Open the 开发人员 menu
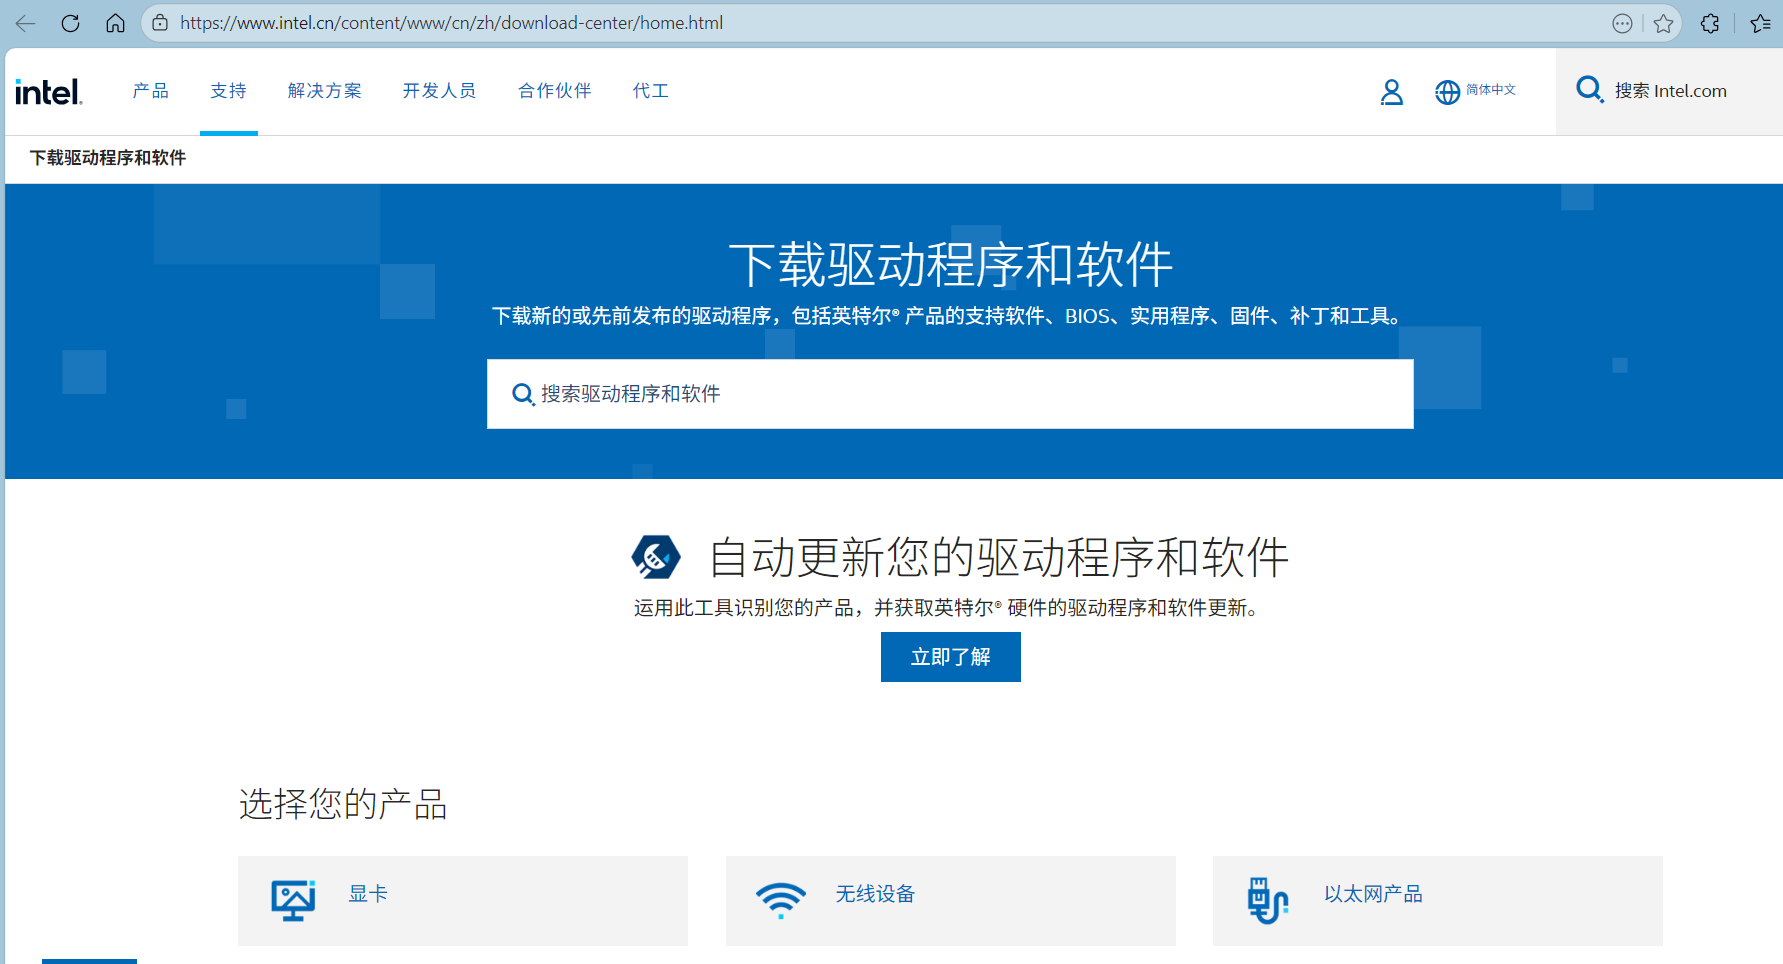Viewport: 1783px width, 964px height. coord(440,91)
